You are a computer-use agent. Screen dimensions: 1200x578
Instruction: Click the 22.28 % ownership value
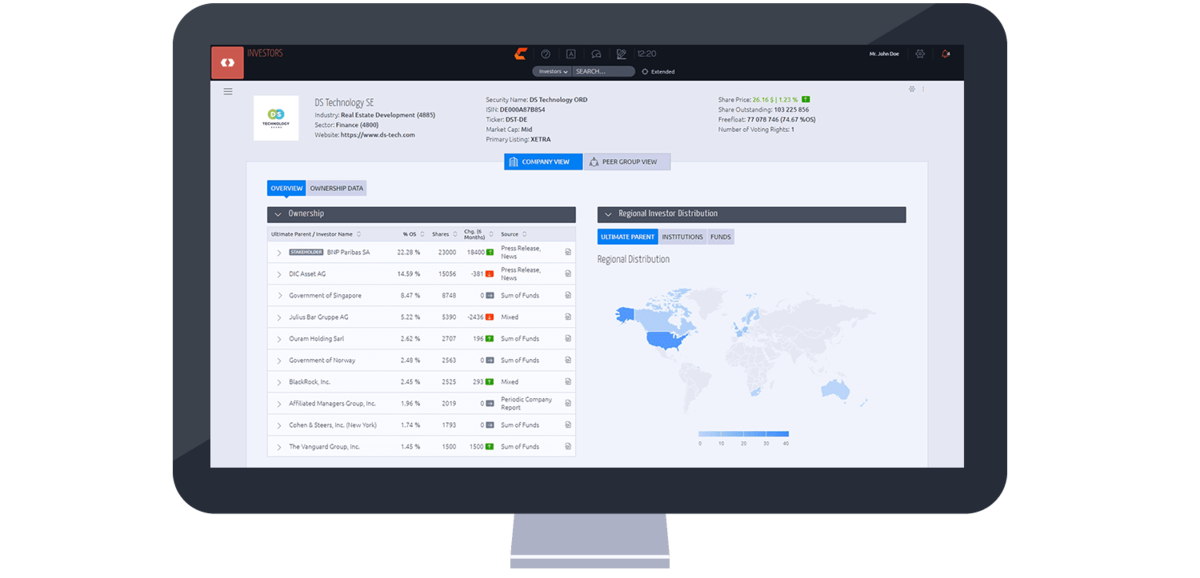[409, 252]
